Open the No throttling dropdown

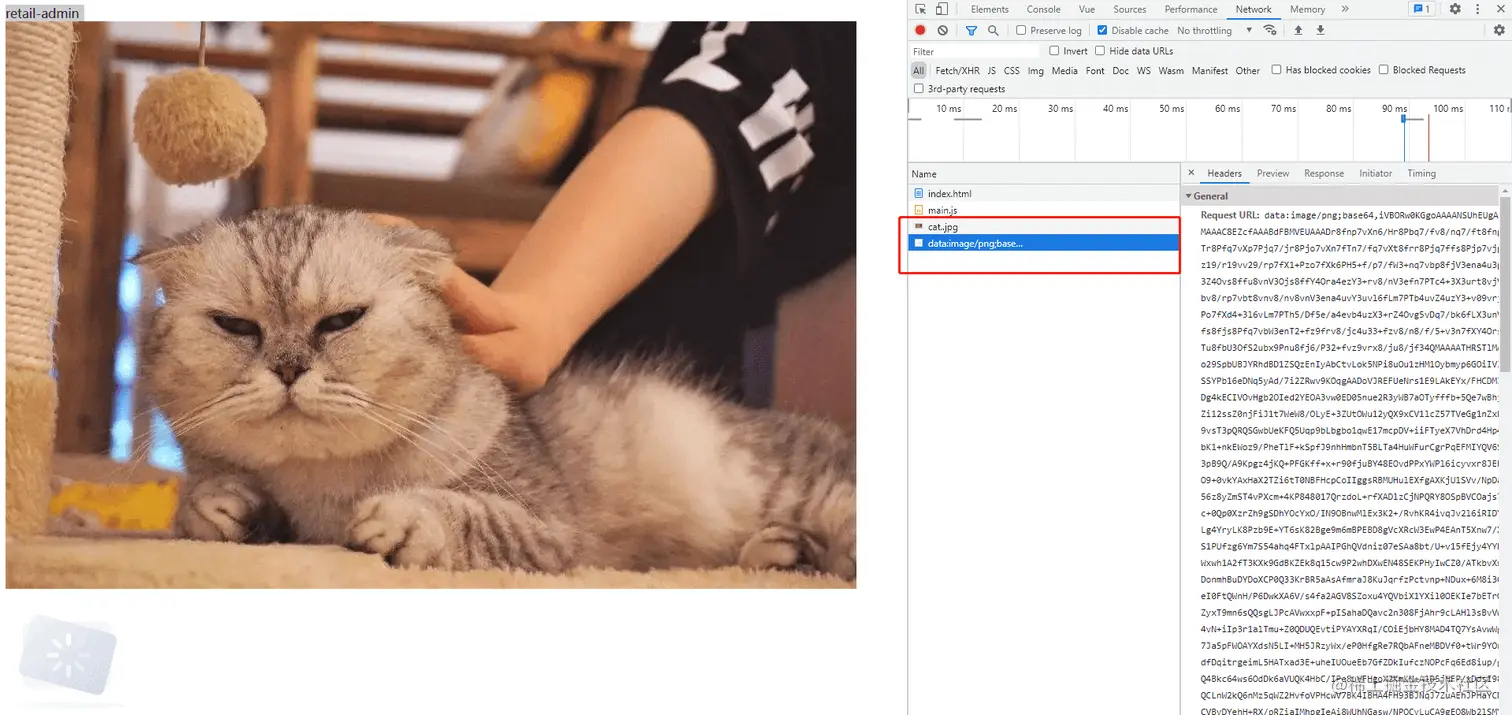click(x=1215, y=30)
